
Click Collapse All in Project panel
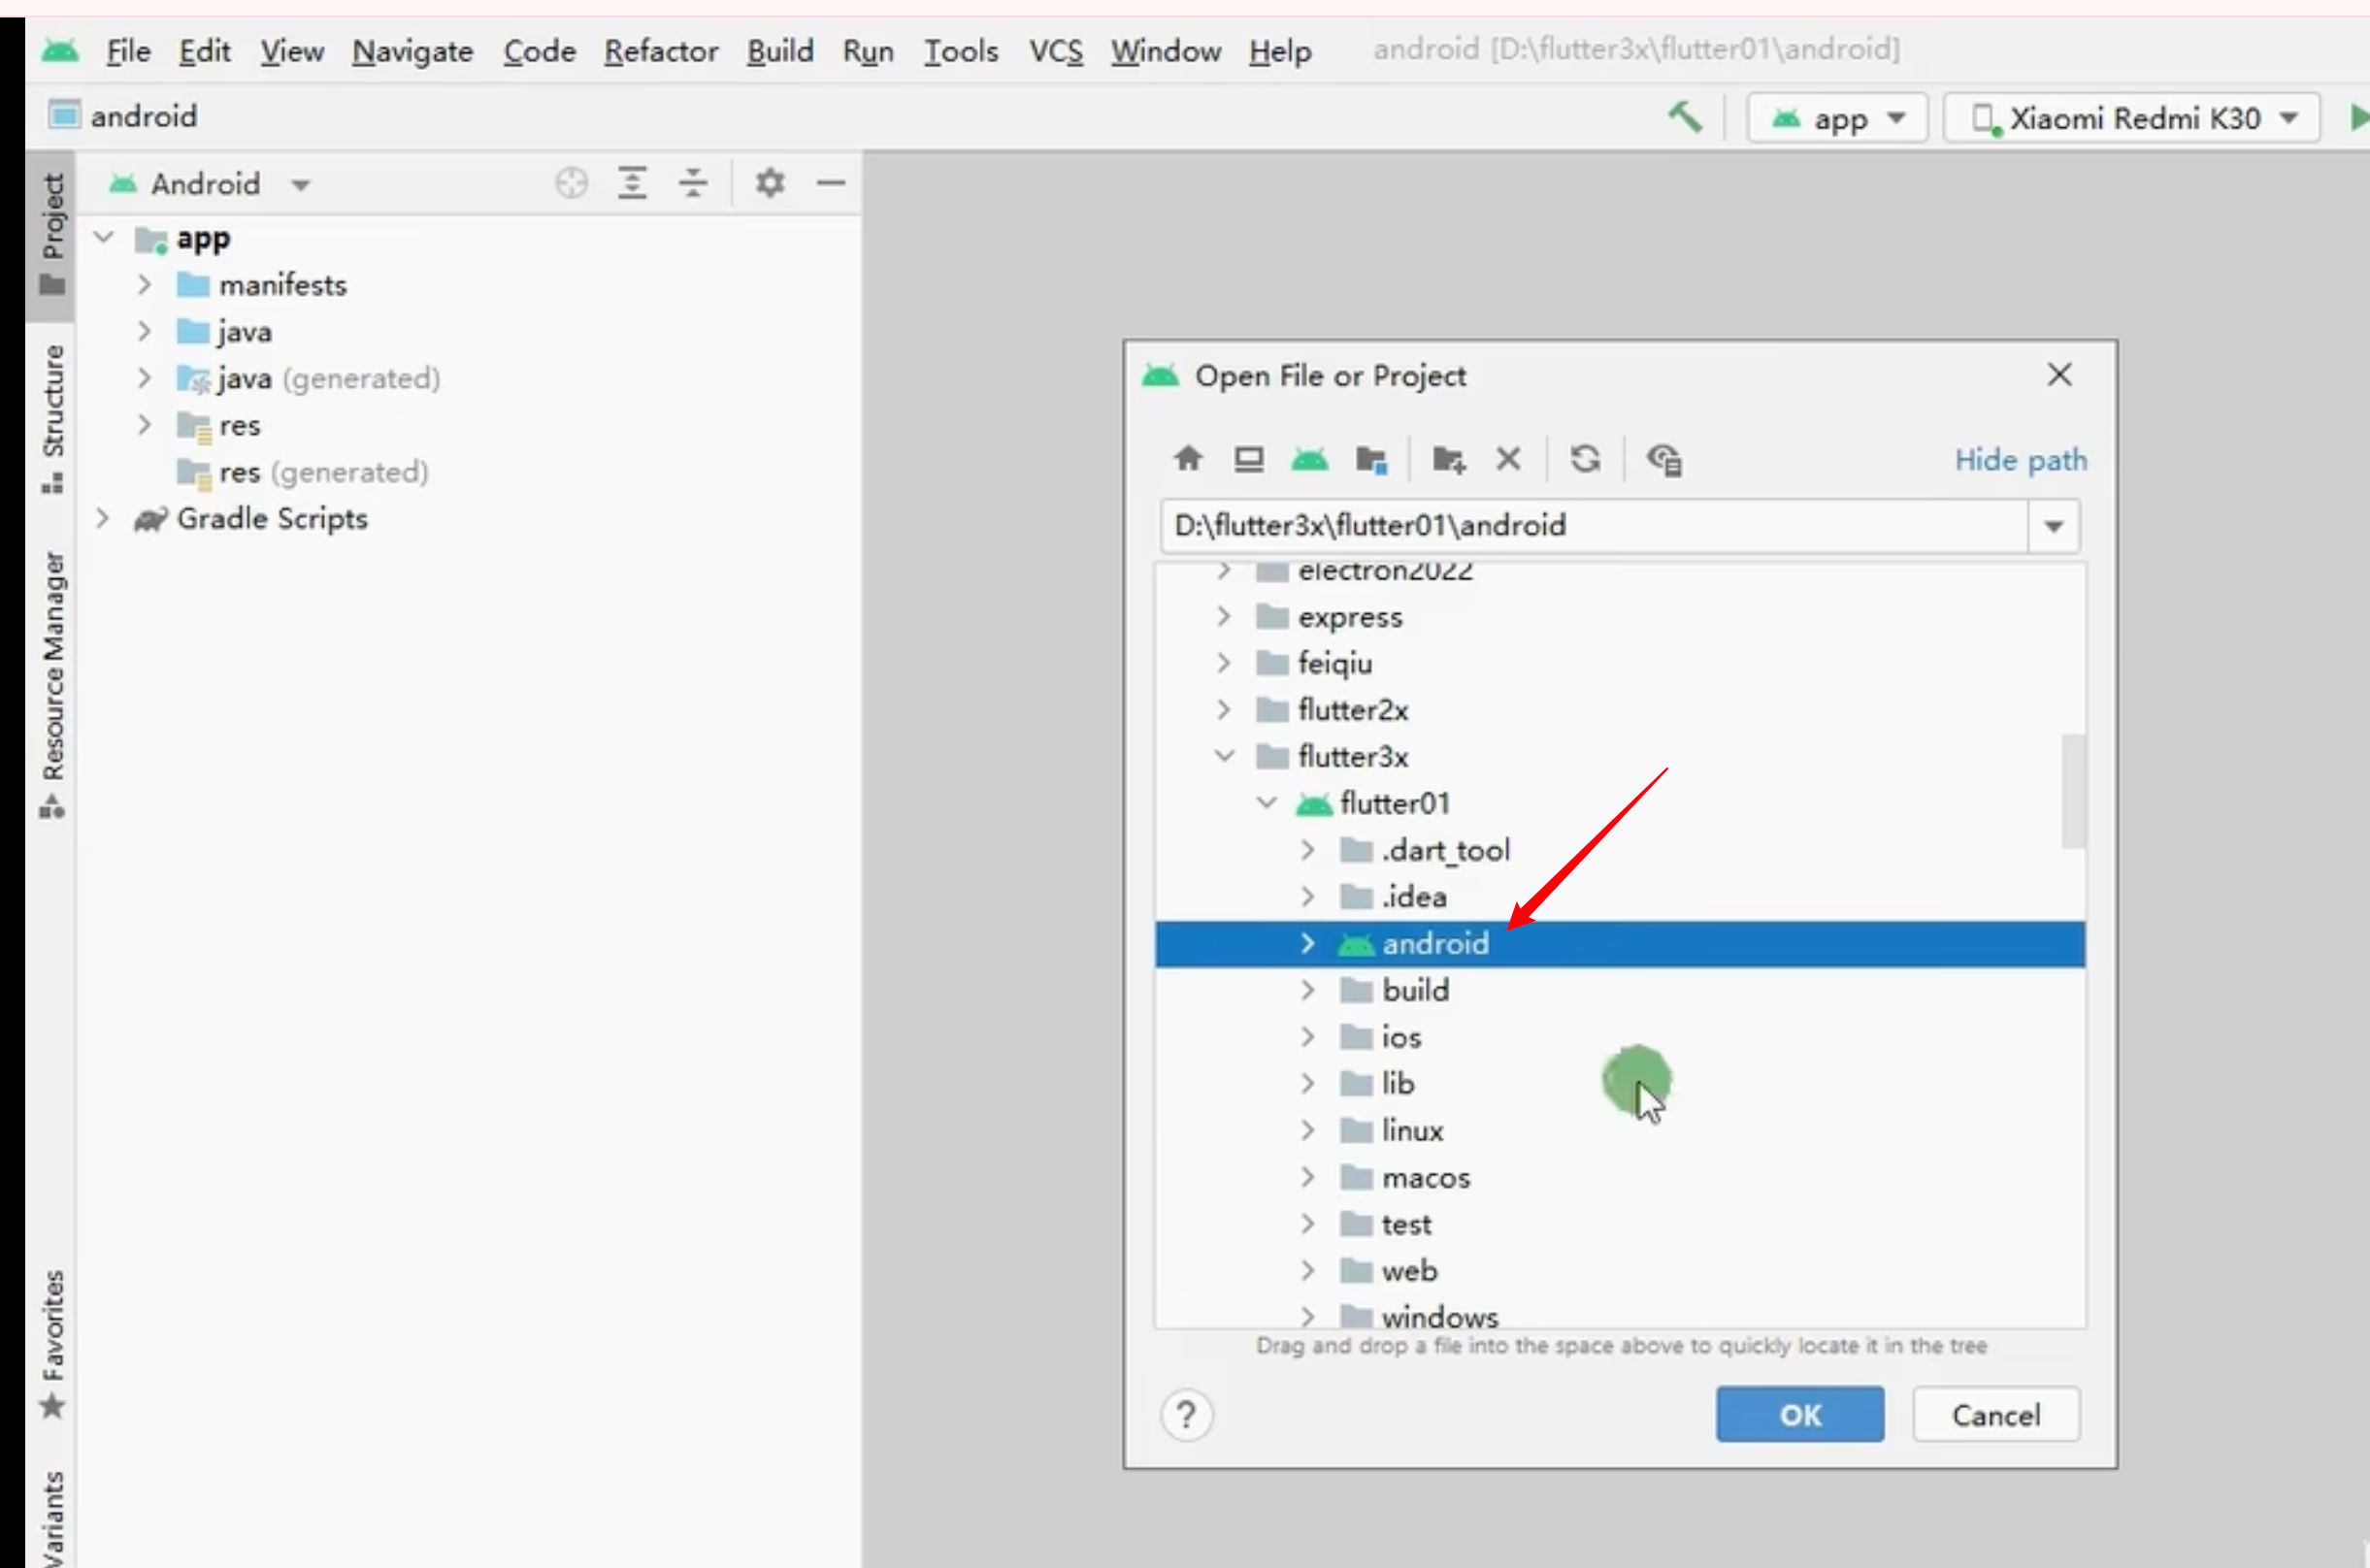tap(693, 183)
